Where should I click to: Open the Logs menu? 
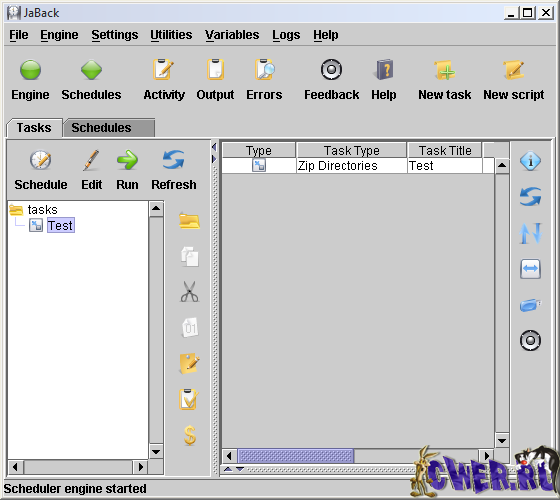click(x=286, y=35)
